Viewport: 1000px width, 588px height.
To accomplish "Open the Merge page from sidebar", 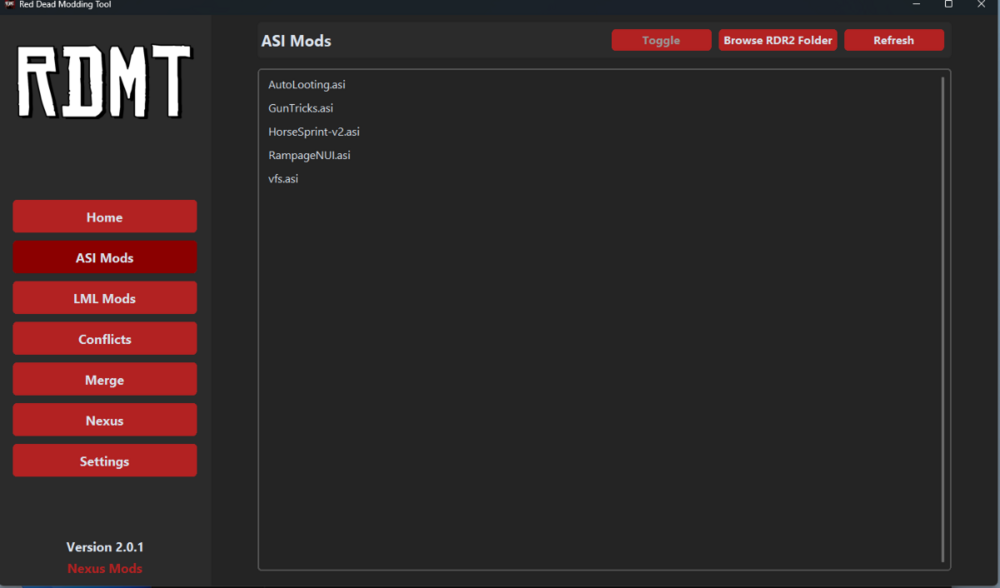I will coord(105,380).
